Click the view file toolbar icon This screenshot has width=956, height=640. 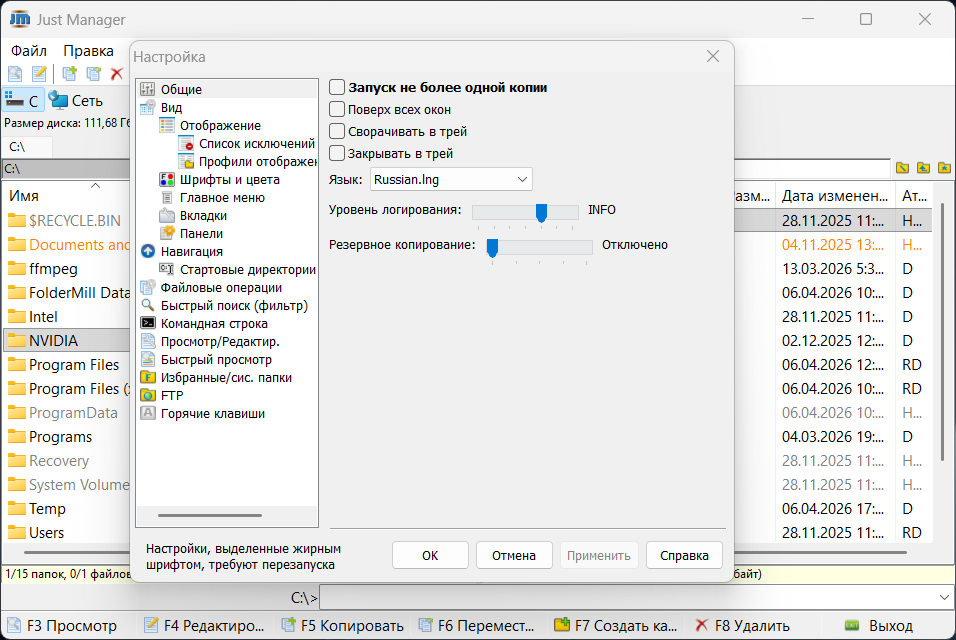(x=15, y=74)
